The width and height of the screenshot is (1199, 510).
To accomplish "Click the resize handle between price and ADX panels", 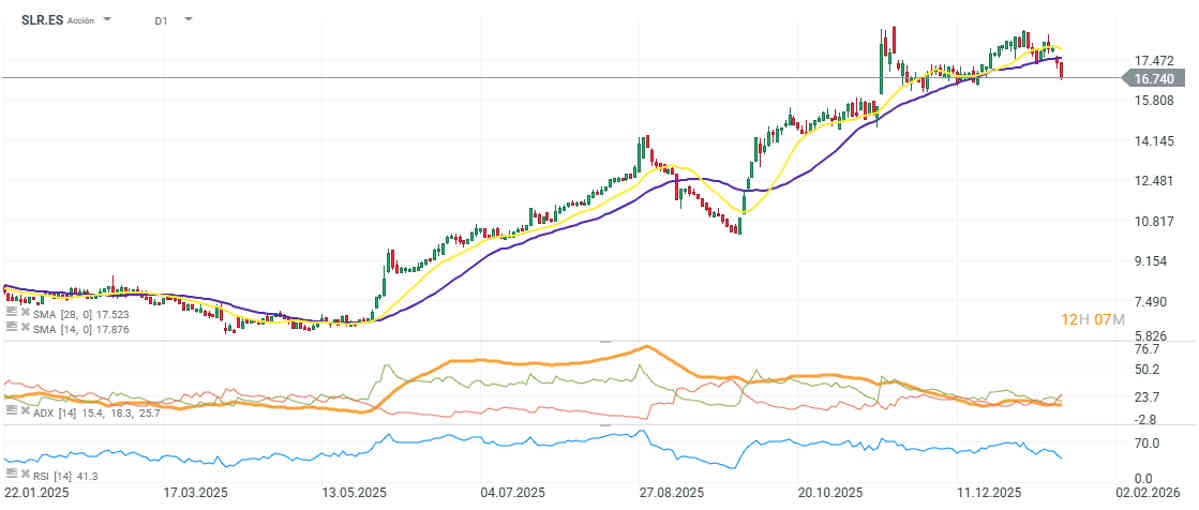I will click(604, 341).
